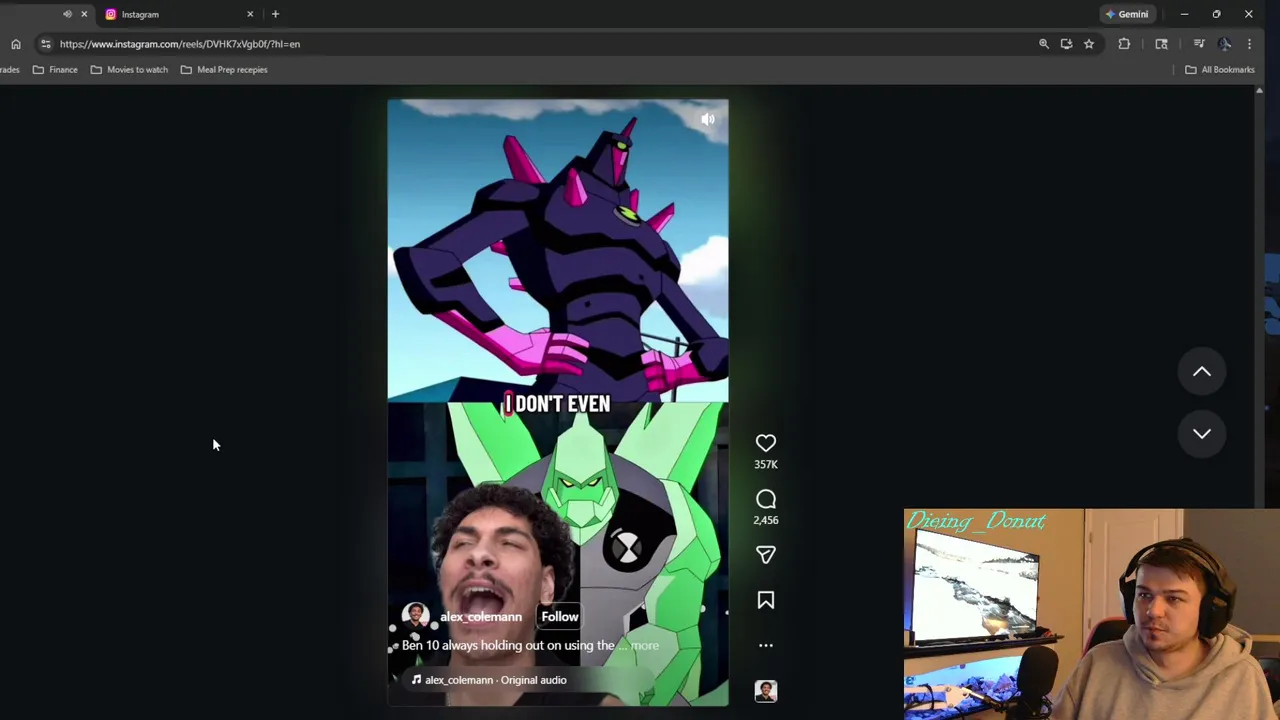Screen dimensions: 1280x720
Task: Open the Meal Prep recepies bookmarks folder
Action: (223, 70)
